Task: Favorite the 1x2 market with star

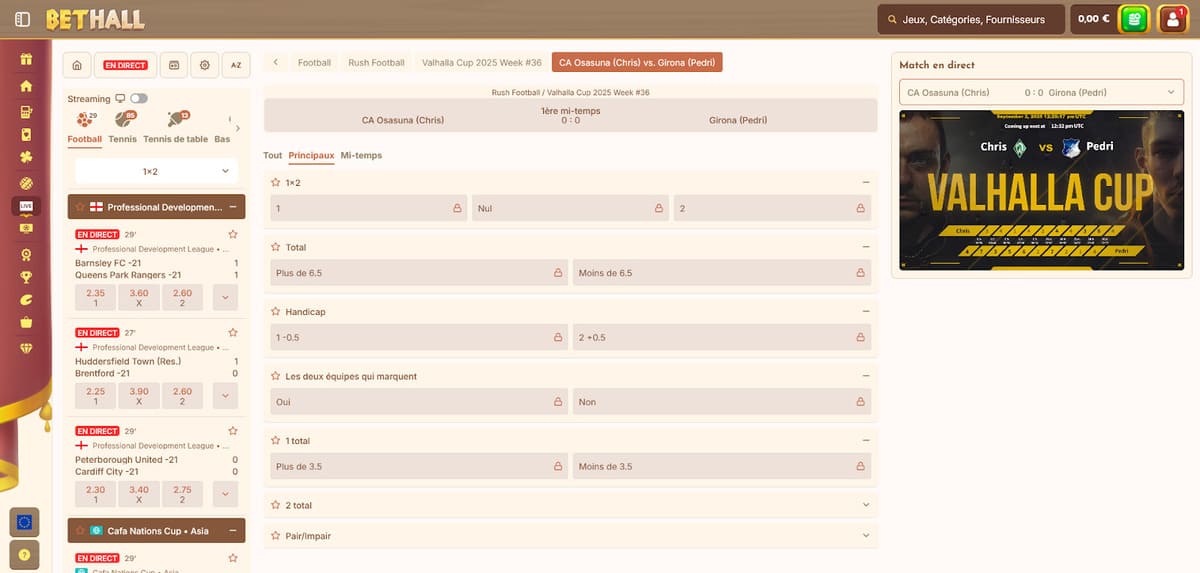Action: [x=276, y=183]
